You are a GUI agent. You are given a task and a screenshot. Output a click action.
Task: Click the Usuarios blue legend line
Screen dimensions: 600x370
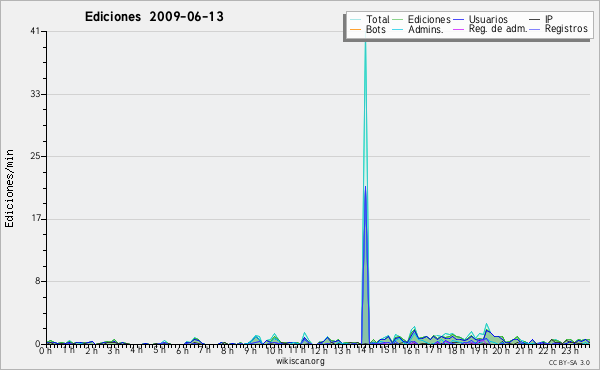(458, 20)
